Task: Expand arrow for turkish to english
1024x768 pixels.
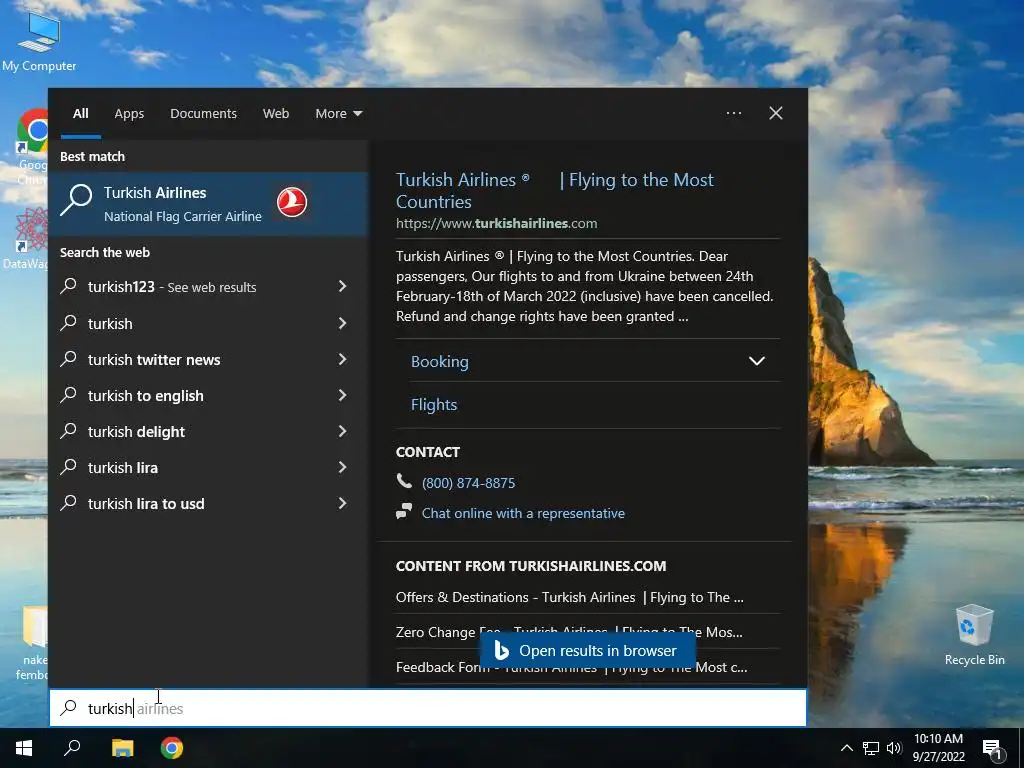Action: [x=342, y=394]
